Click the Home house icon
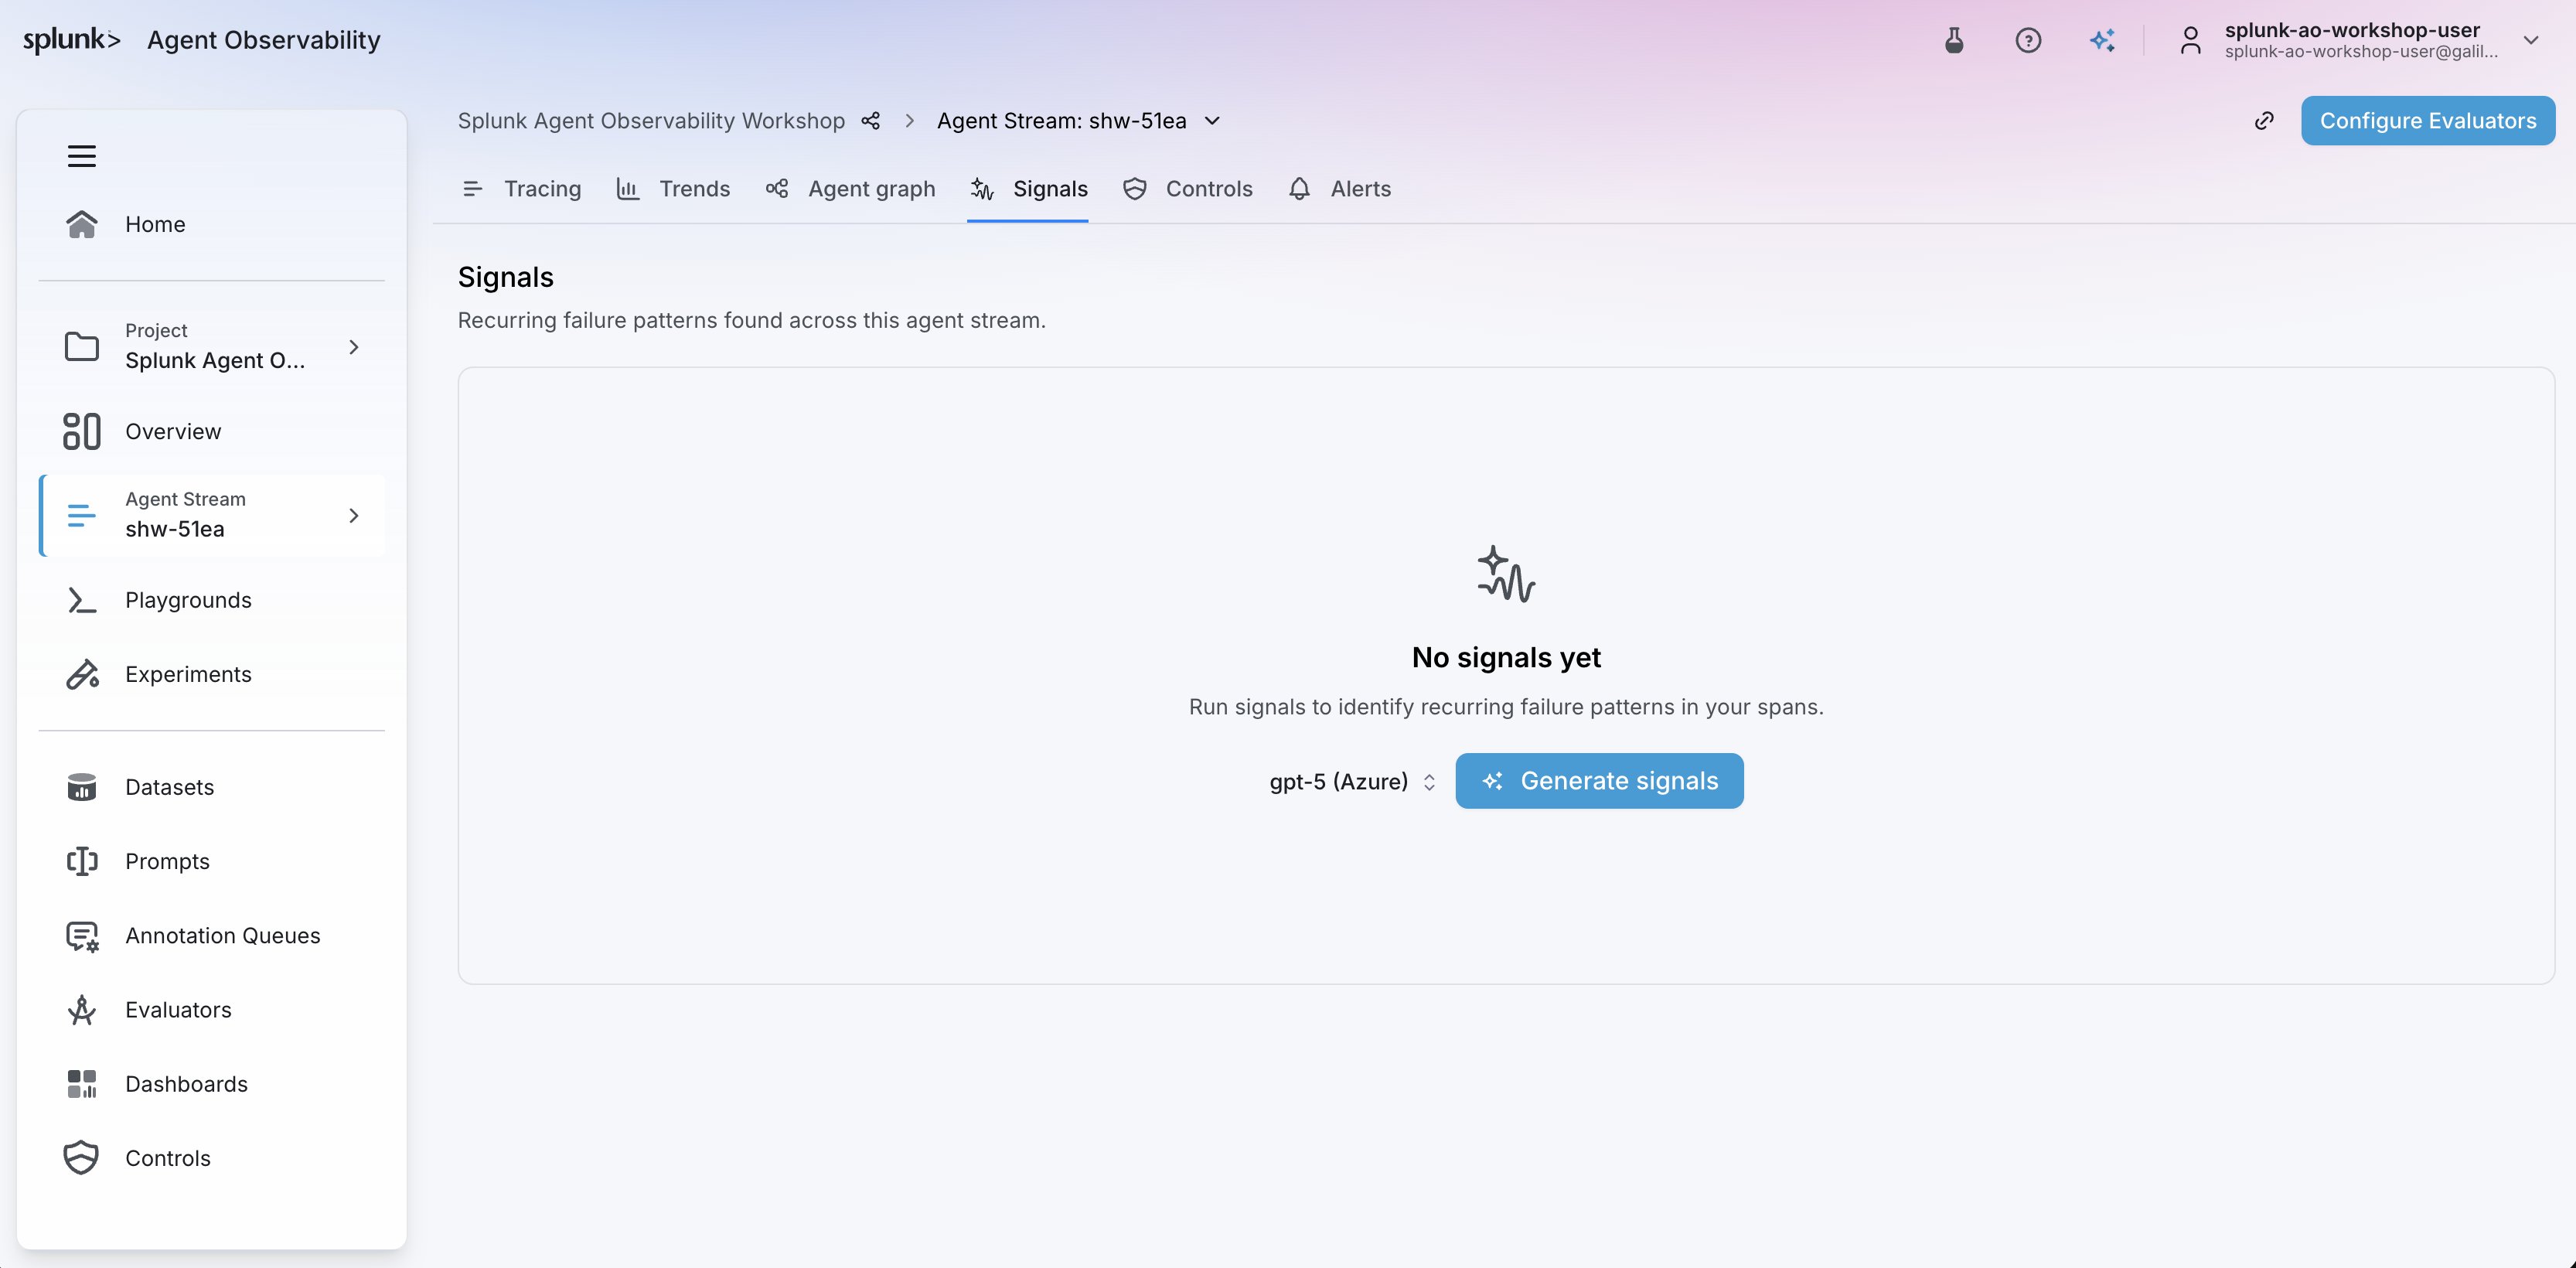This screenshot has height=1268, width=2576. pyautogui.click(x=82, y=224)
